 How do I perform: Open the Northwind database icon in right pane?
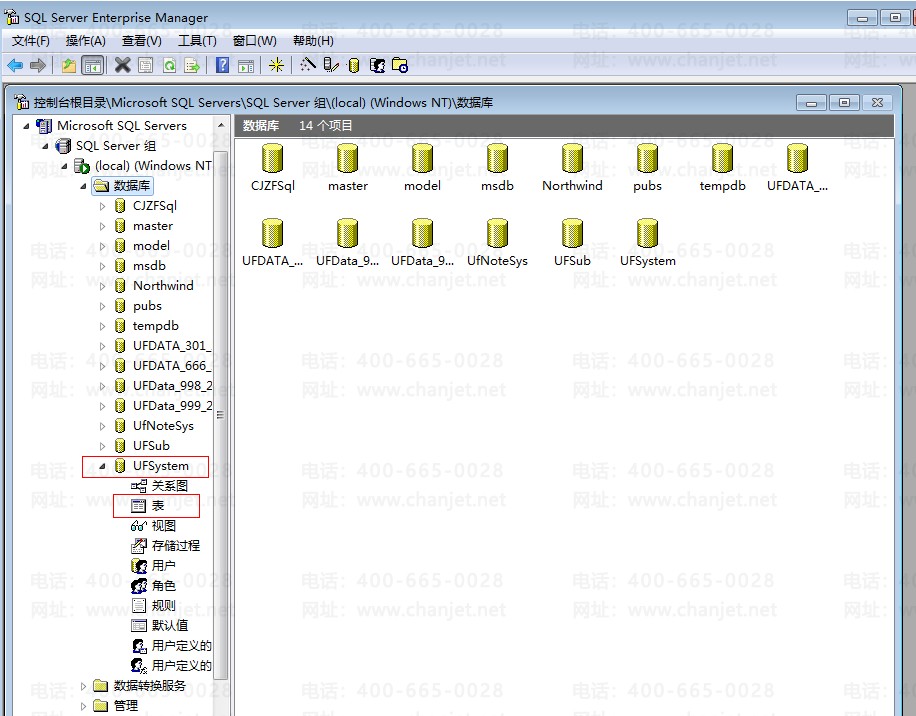click(x=572, y=160)
